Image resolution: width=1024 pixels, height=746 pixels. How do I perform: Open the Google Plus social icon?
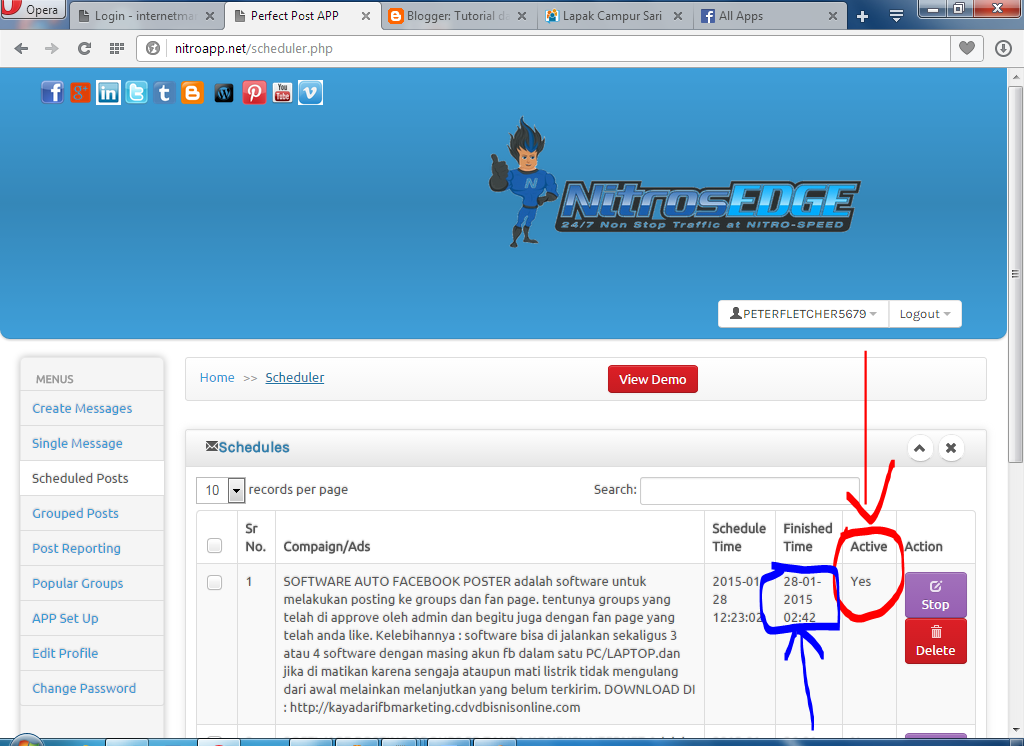click(x=80, y=93)
